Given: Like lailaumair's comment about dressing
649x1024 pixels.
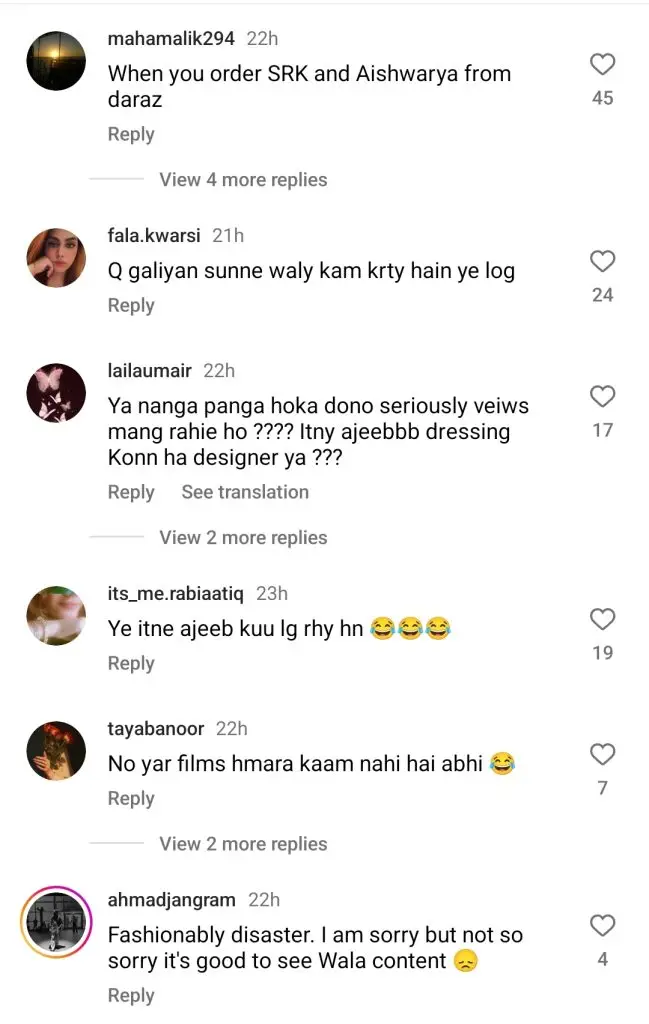Looking at the screenshot, I should pos(602,397).
